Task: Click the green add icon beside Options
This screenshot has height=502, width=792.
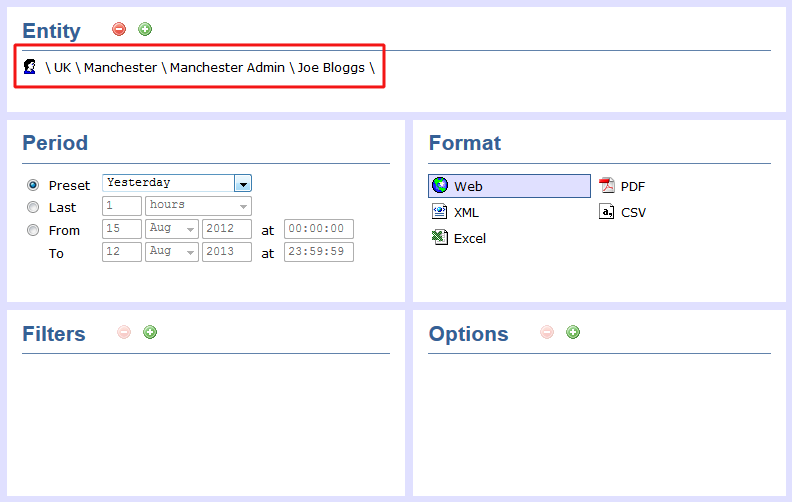Action: (x=573, y=332)
